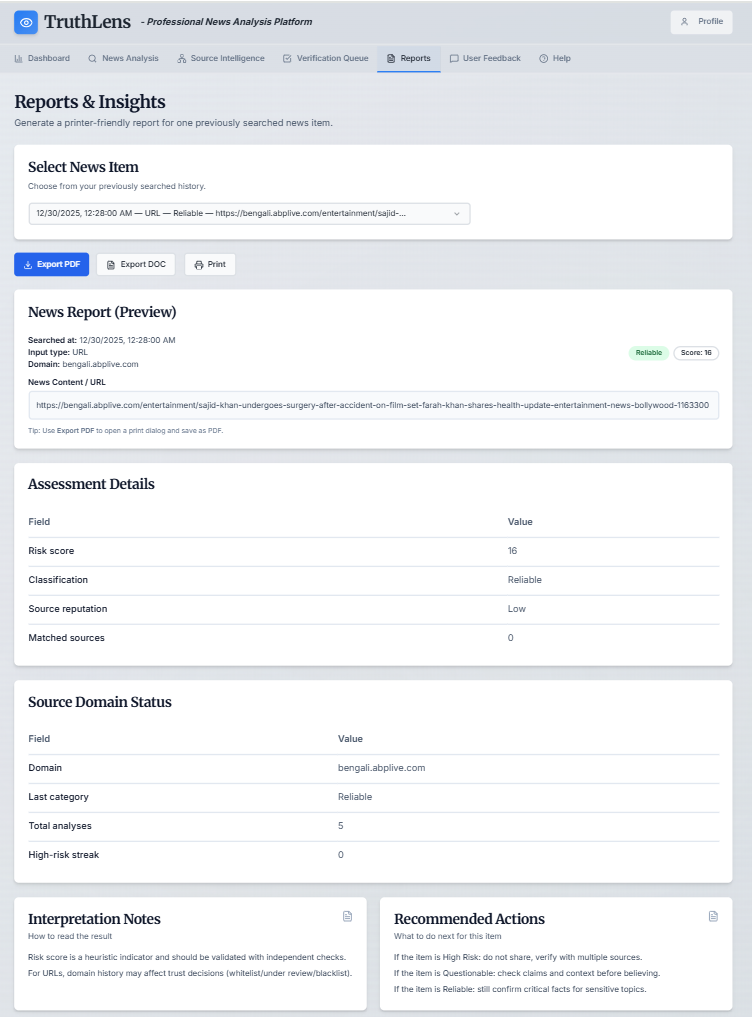Click the Export DOC button
Viewport: 752px width, 1017px height.
(136, 265)
